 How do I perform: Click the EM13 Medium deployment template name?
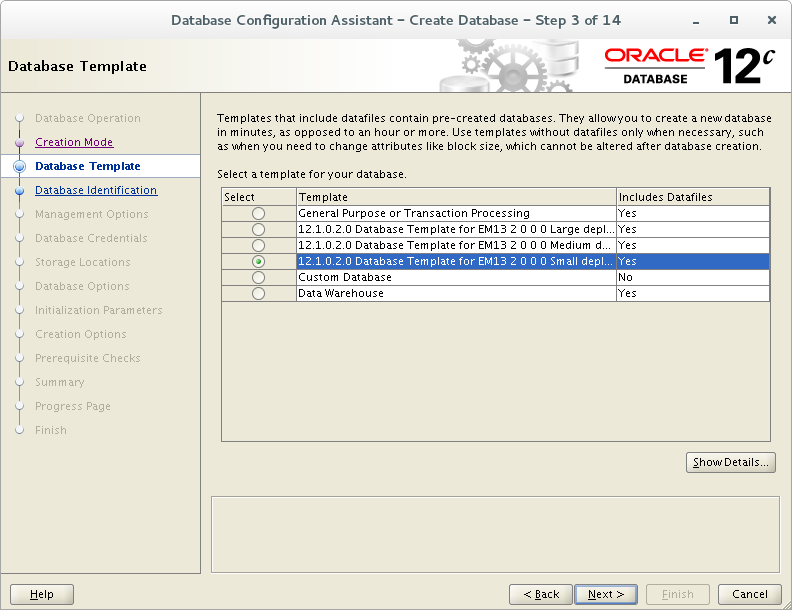(x=455, y=245)
